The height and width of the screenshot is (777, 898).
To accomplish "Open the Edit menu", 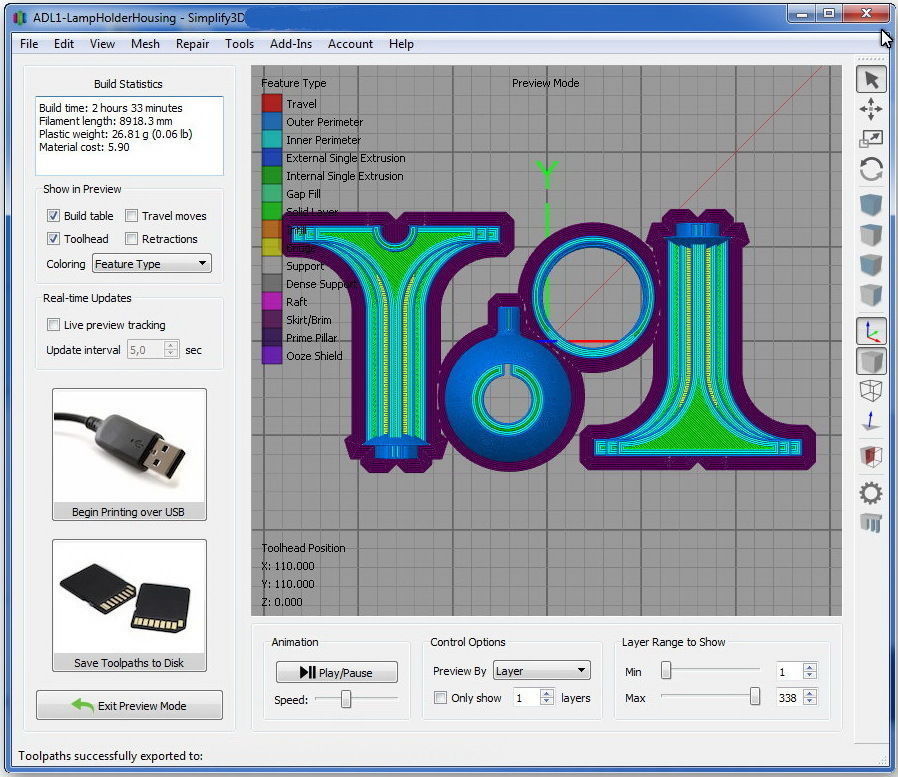I will 64,44.
